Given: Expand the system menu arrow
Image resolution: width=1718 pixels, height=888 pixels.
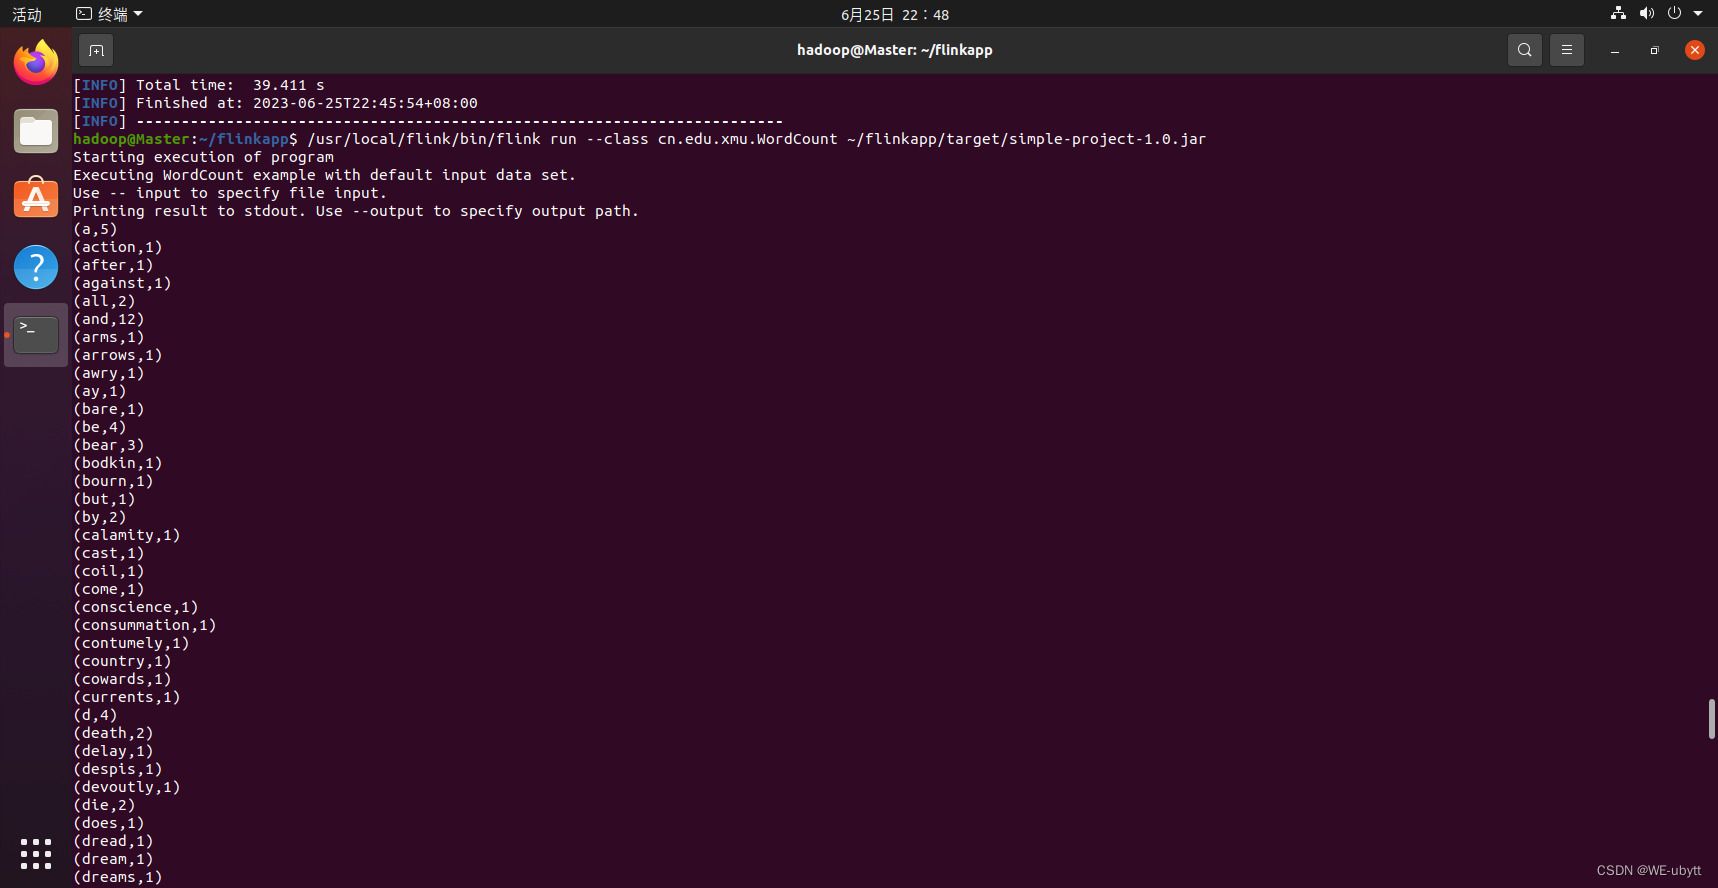Looking at the screenshot, I should [x=1698, y=14].
